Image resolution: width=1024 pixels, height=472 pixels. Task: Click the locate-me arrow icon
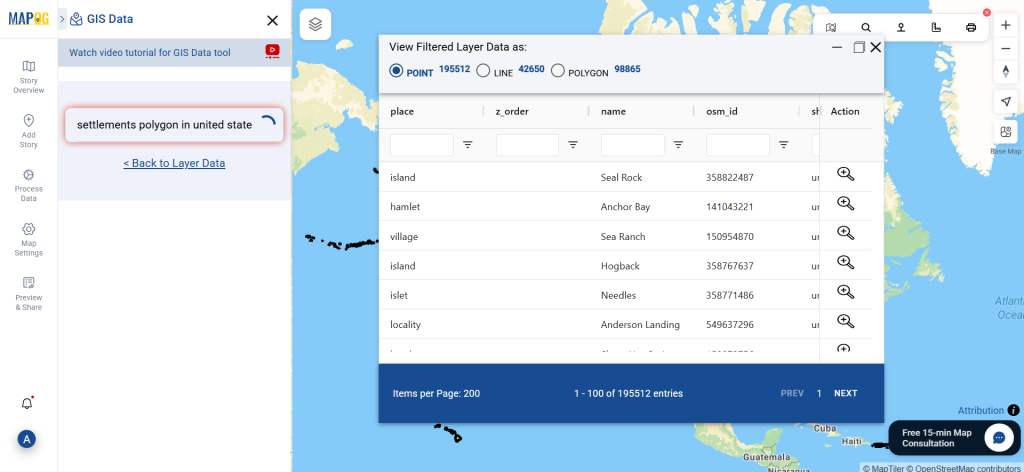tap(1006, 101)
